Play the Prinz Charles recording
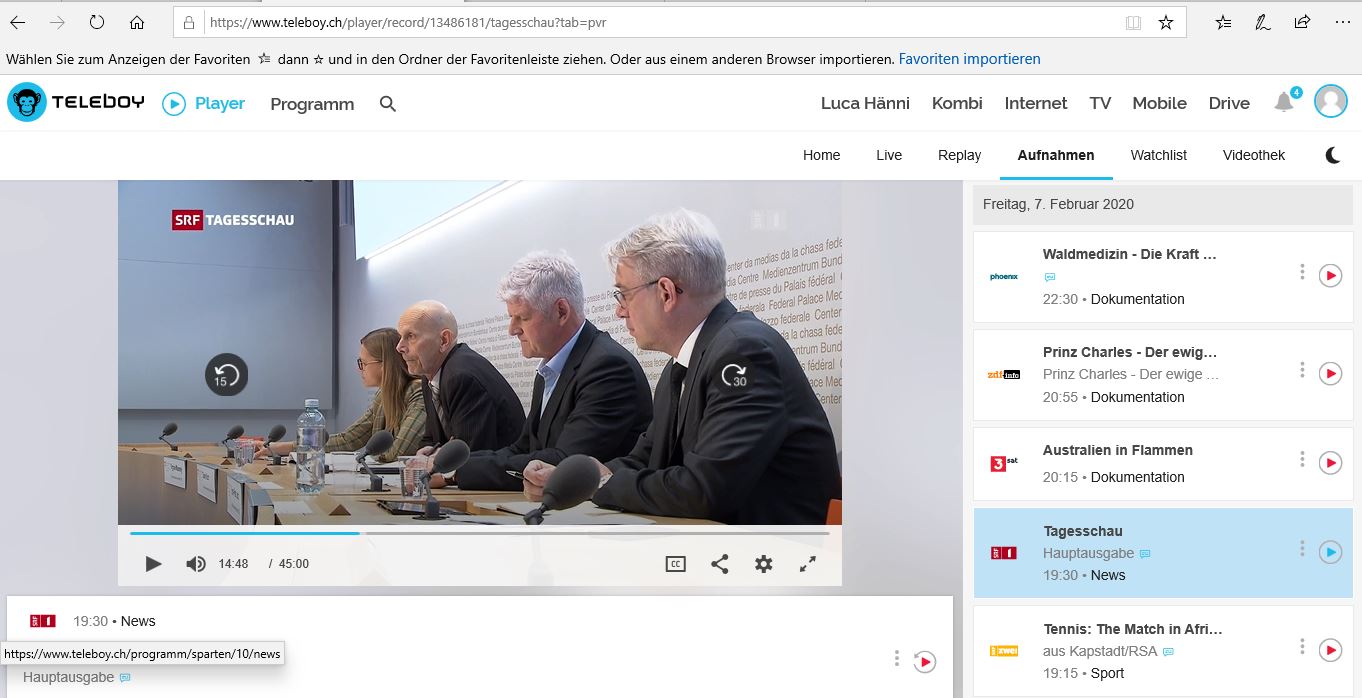This screenshot has width=1362, height=698. (1330, 374)
